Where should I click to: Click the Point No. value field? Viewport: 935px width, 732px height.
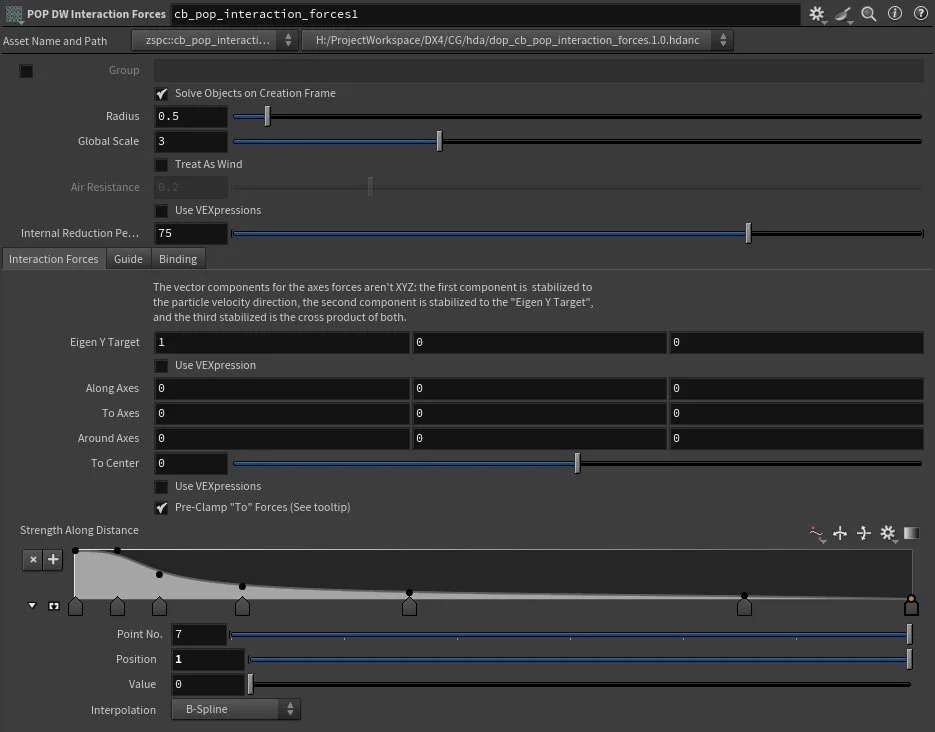[199, 634]
